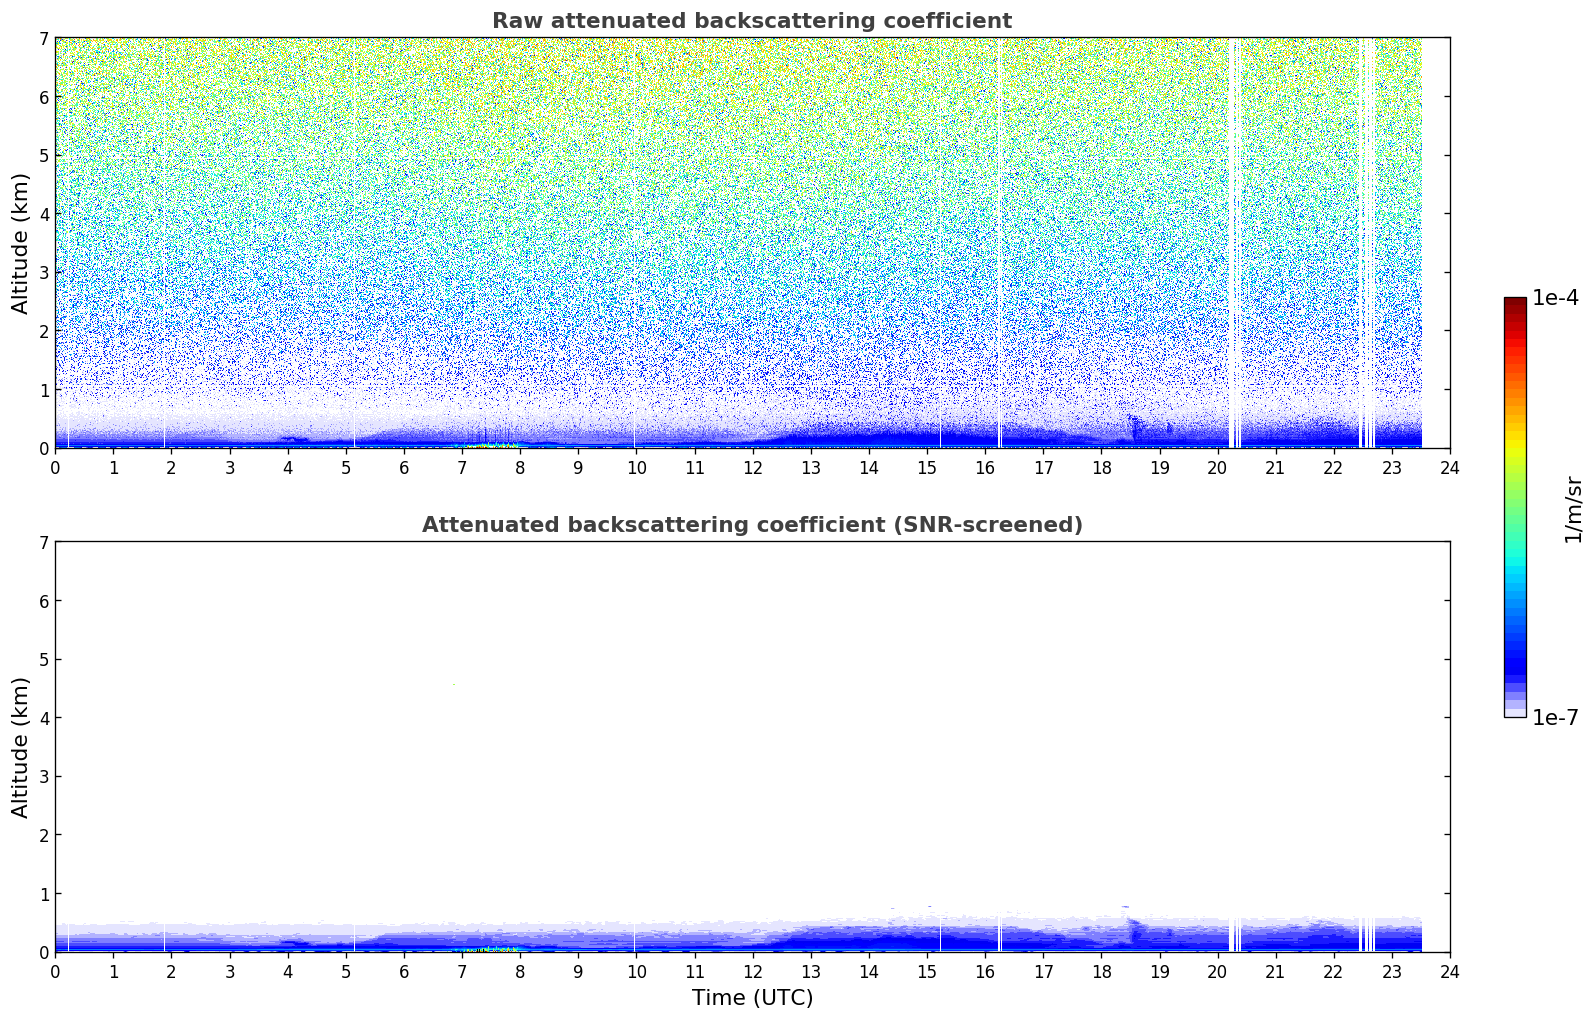The image size is (1595, 1020).
Task: Click time tick "20" under the SNR-screened plot
Action: coord(1217,971)
